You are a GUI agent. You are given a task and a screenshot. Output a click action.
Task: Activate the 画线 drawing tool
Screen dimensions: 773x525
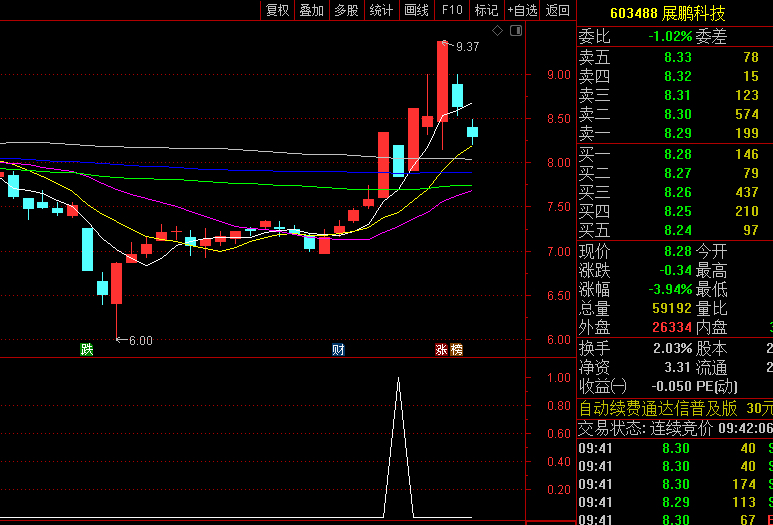[x=417, y=10]
